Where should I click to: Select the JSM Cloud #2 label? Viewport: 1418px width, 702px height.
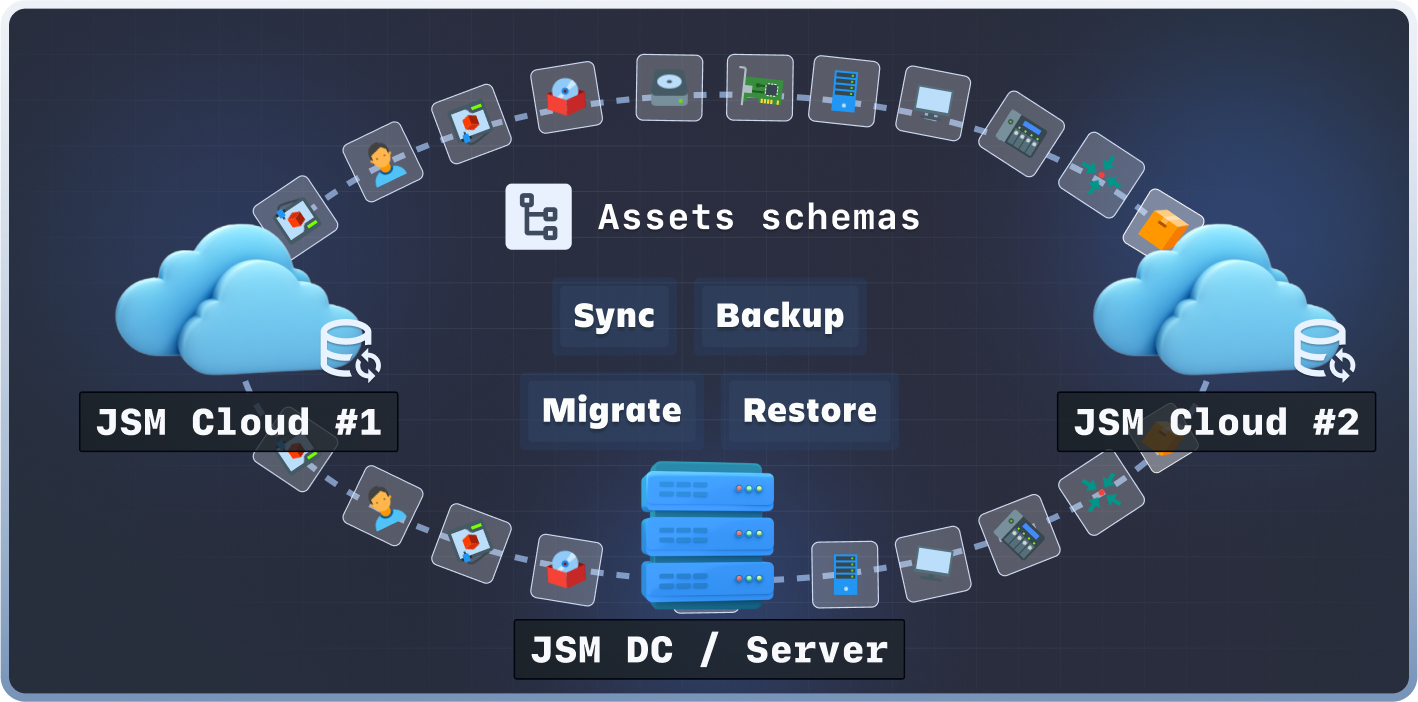pos(1215,422)
